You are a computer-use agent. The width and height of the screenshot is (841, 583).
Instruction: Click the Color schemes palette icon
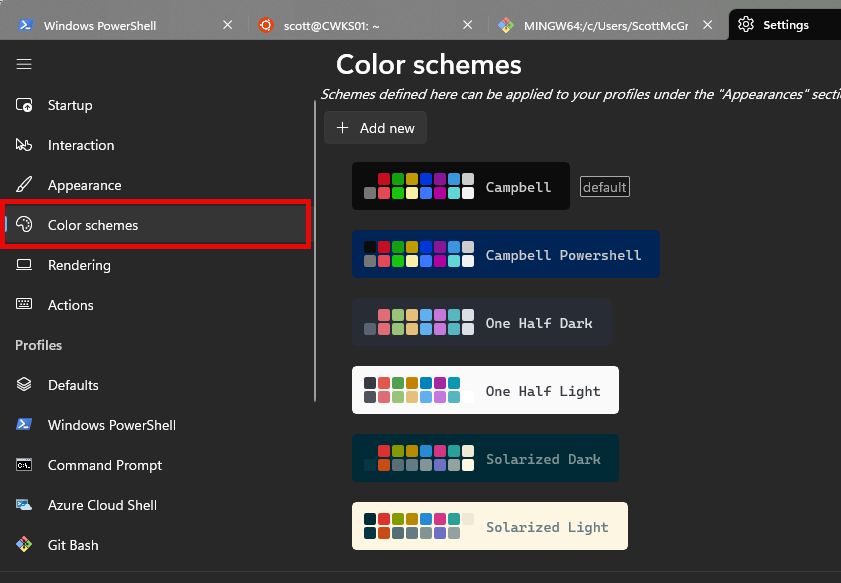pyautogui.click(x=24, y=225)
